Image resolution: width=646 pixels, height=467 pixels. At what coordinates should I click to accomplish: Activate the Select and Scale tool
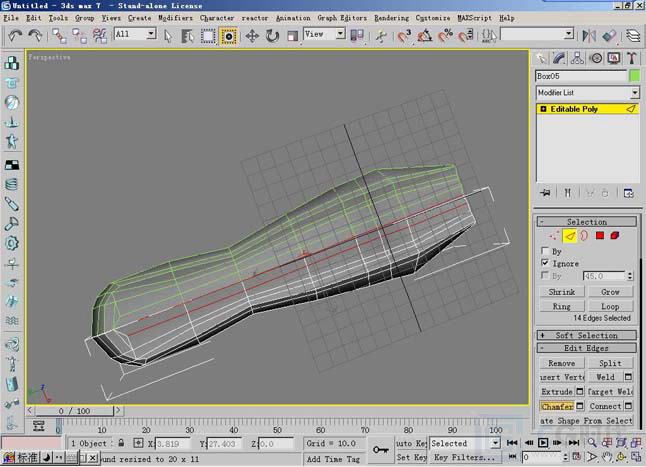click(292, 36)
